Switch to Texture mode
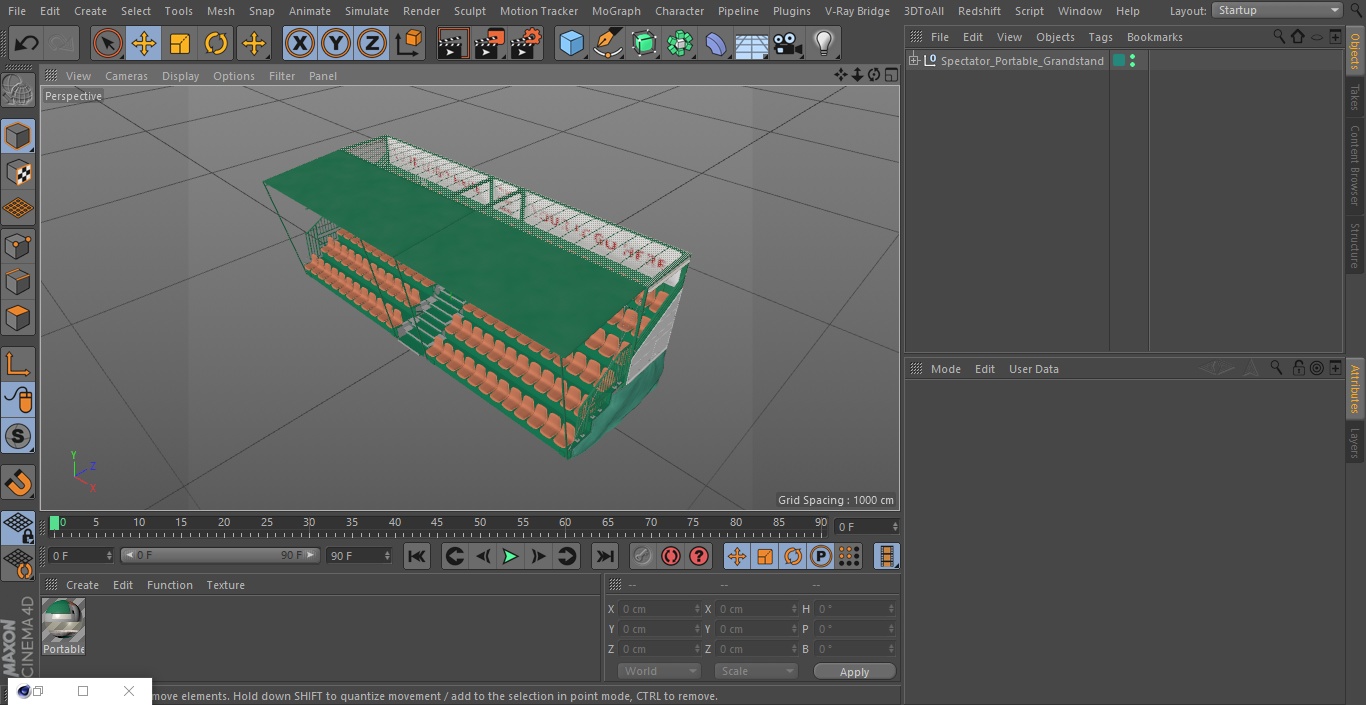This screenshot has height=705, width=1366. pyautogui.click(x=18, y=172)
